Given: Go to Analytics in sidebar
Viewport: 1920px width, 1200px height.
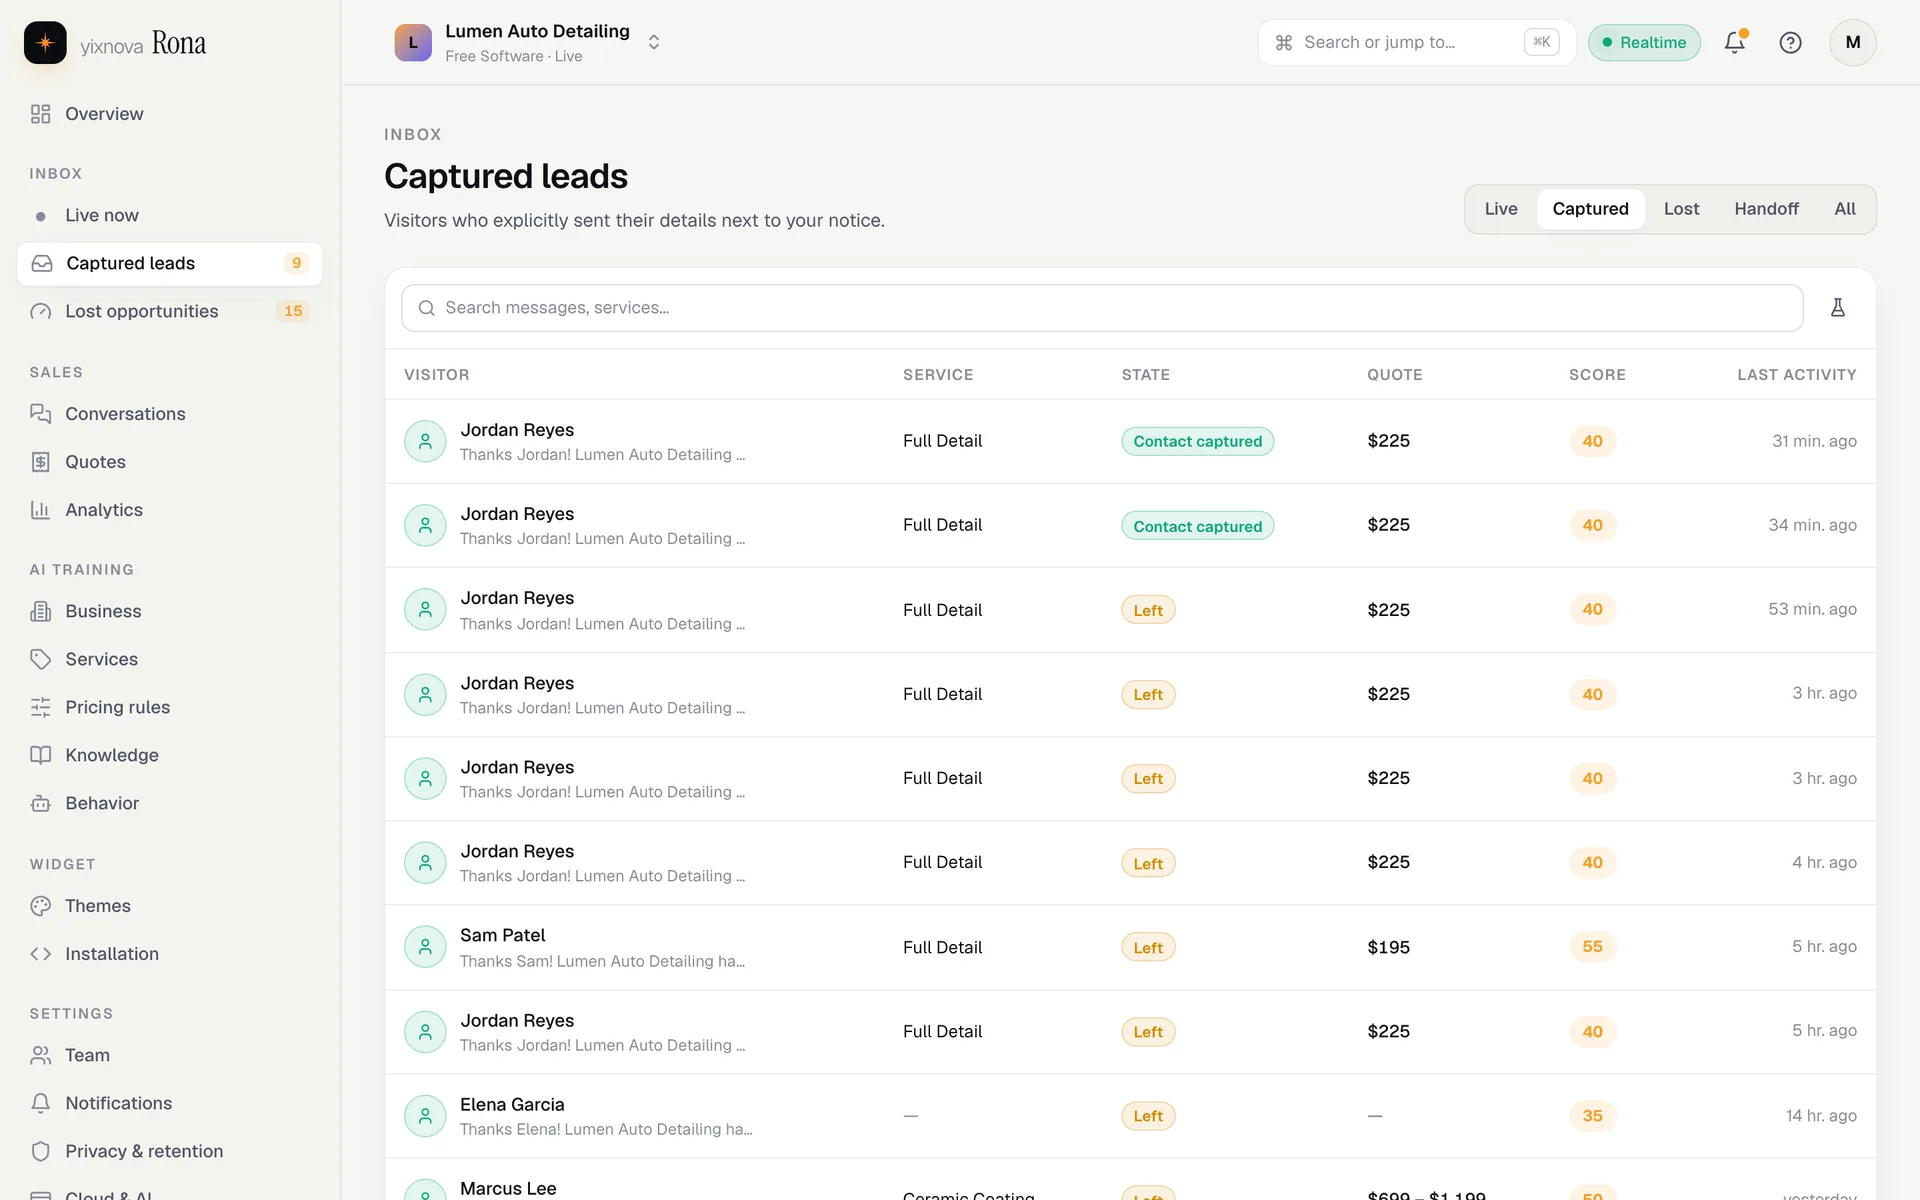Looking at the screenshot, I should coord(170,510).
